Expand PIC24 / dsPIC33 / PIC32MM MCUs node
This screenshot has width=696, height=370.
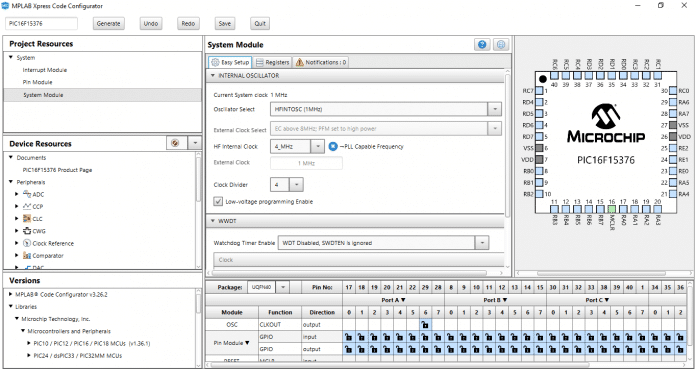click(x=30, y=355)
